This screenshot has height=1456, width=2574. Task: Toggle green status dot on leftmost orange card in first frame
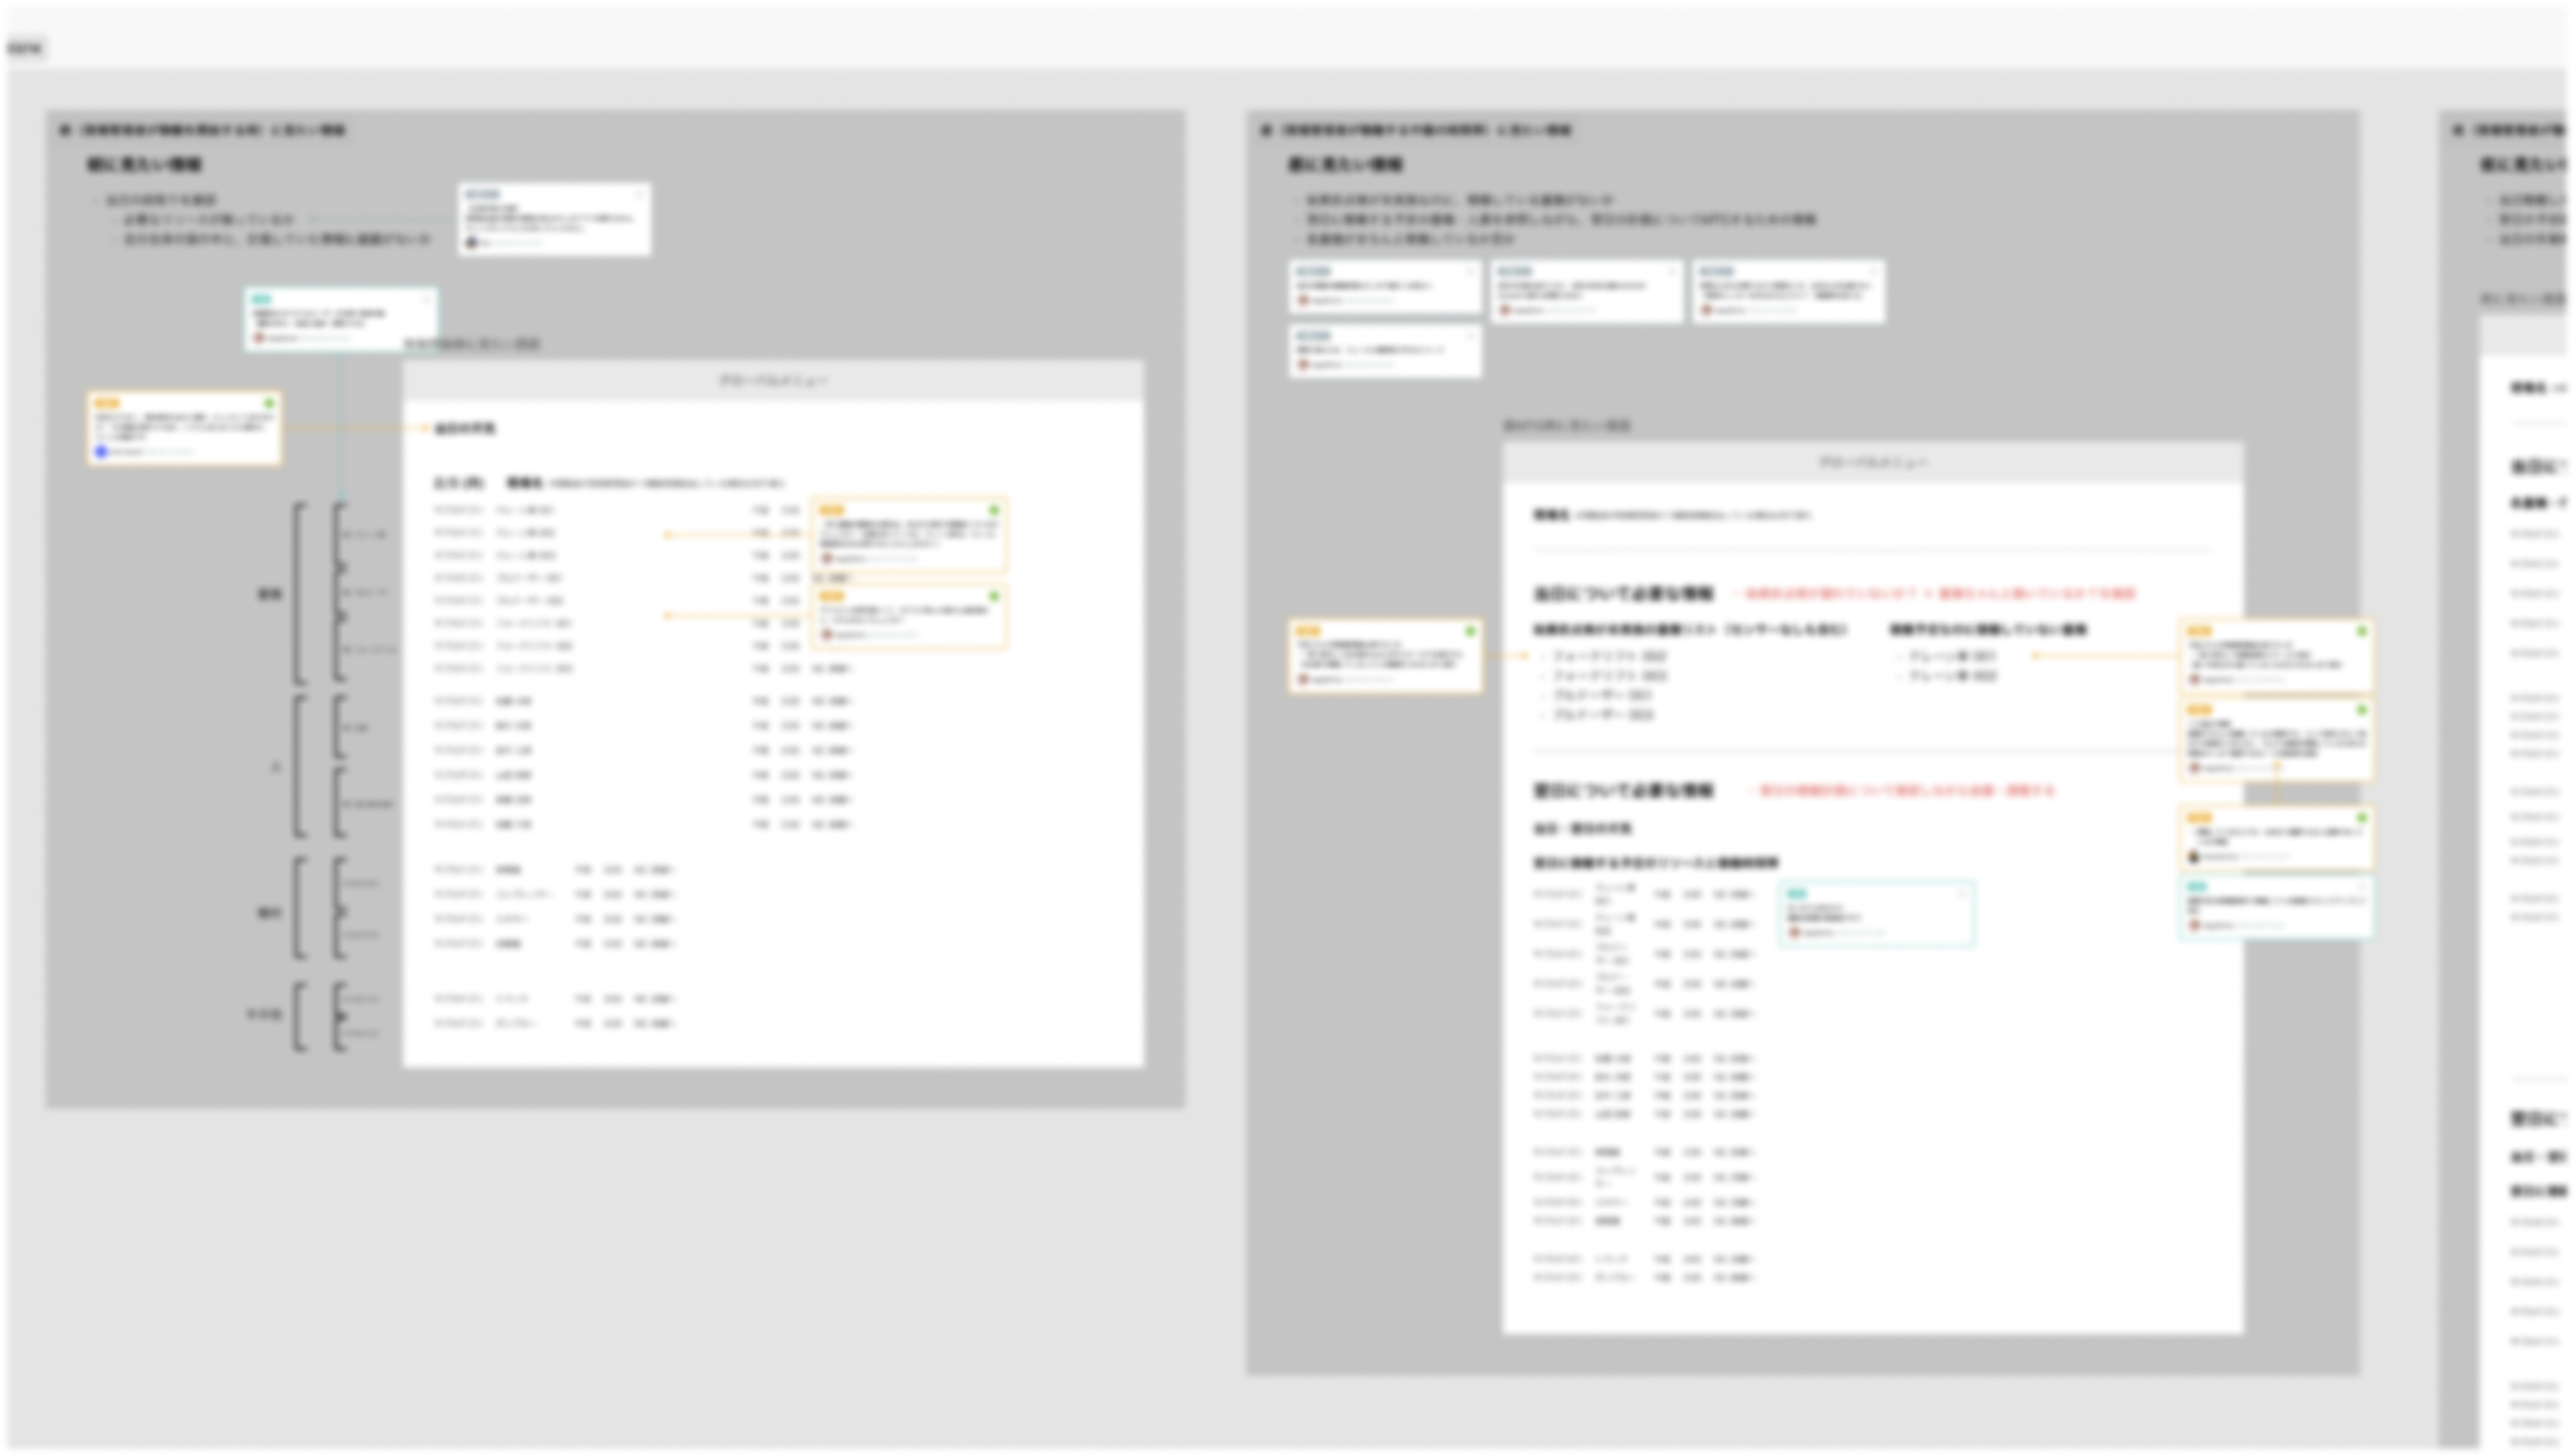coord(269,403)
